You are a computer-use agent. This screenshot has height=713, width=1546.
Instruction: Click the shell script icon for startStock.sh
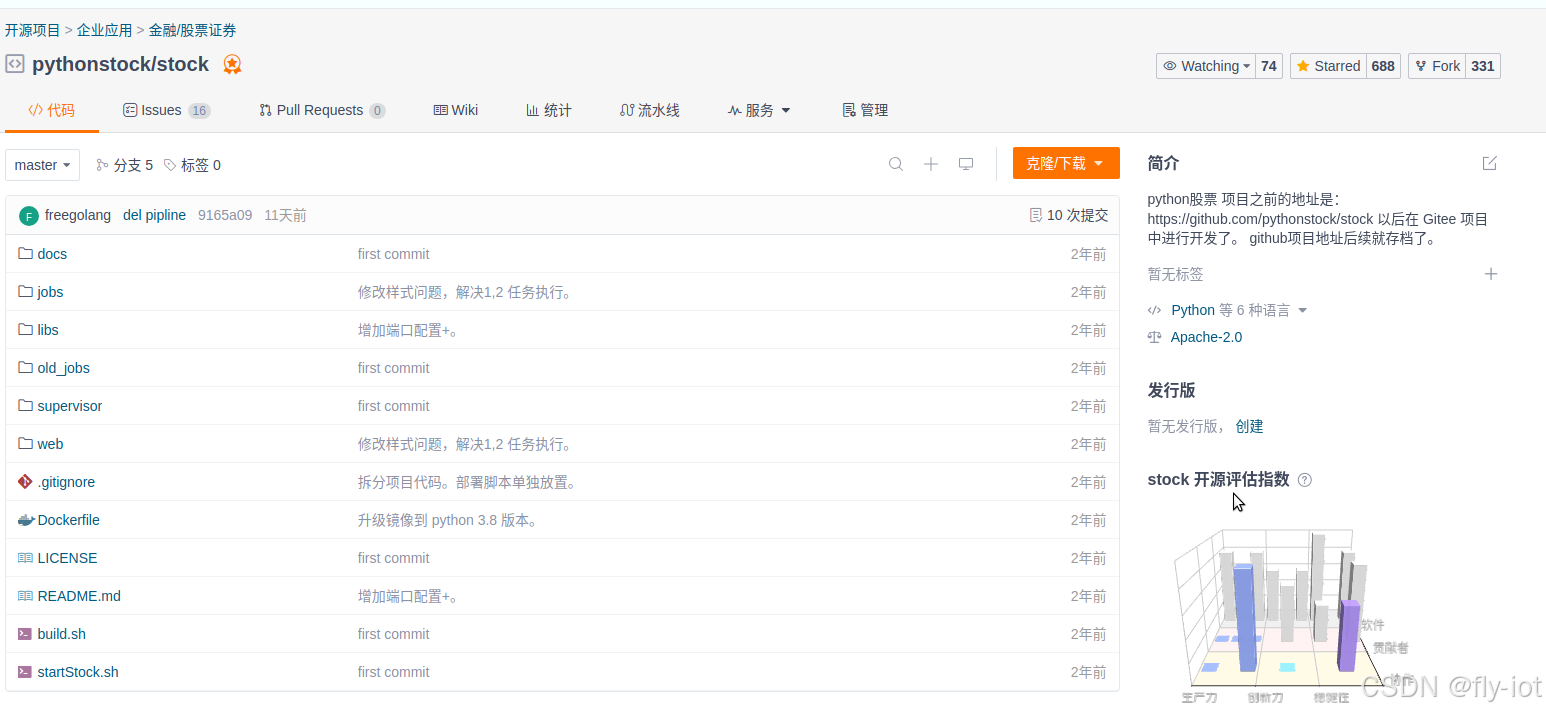click(x=26, y=672)
